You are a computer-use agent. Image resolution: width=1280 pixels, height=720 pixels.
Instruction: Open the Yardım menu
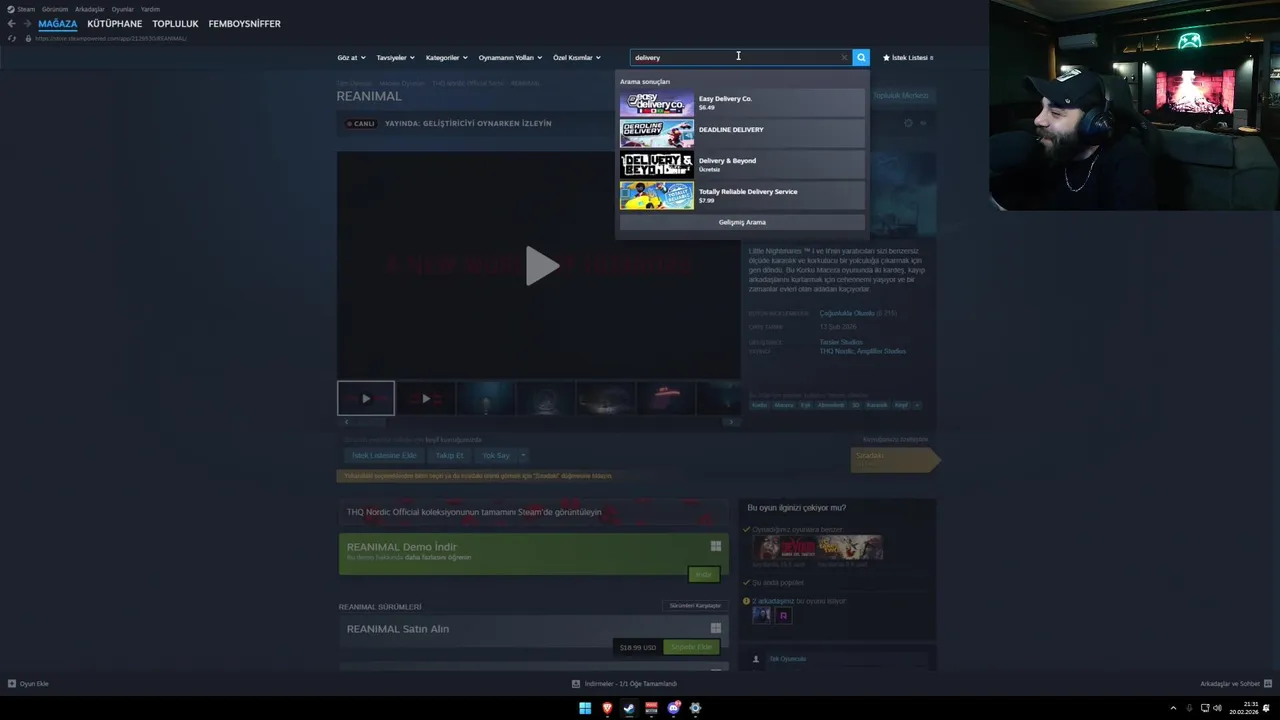pyautogui.click(x=150, y=9)
